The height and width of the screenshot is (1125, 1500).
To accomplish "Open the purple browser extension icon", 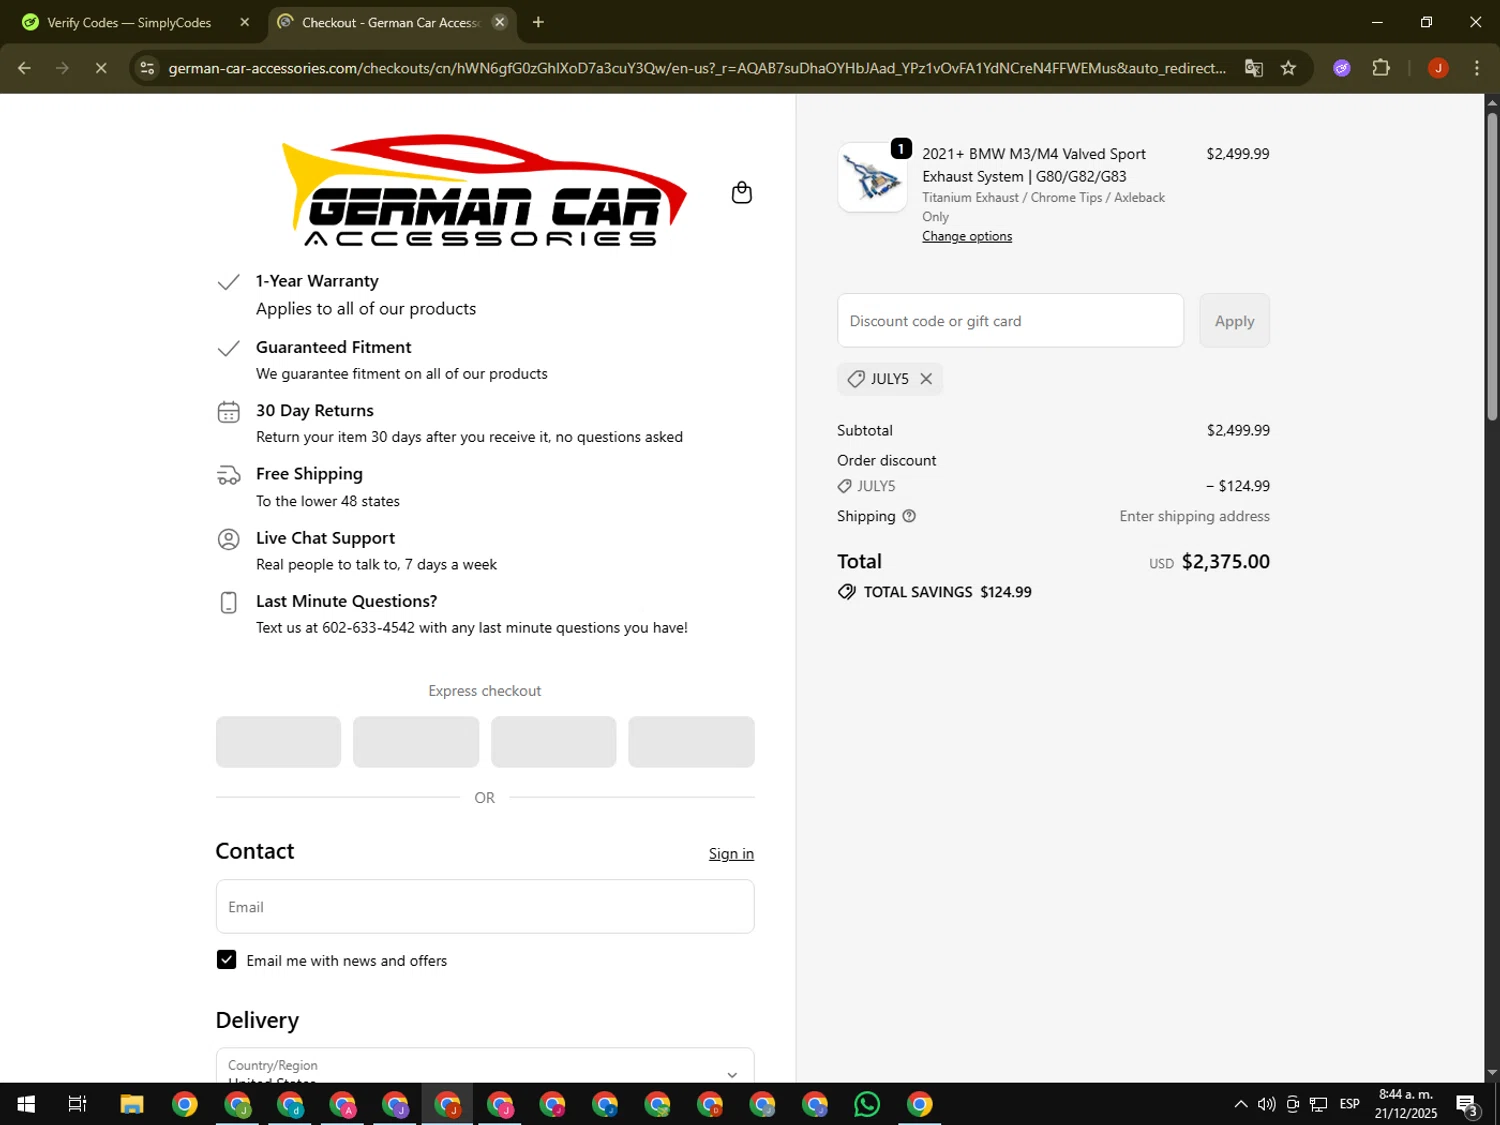I will pos(1342,68).
